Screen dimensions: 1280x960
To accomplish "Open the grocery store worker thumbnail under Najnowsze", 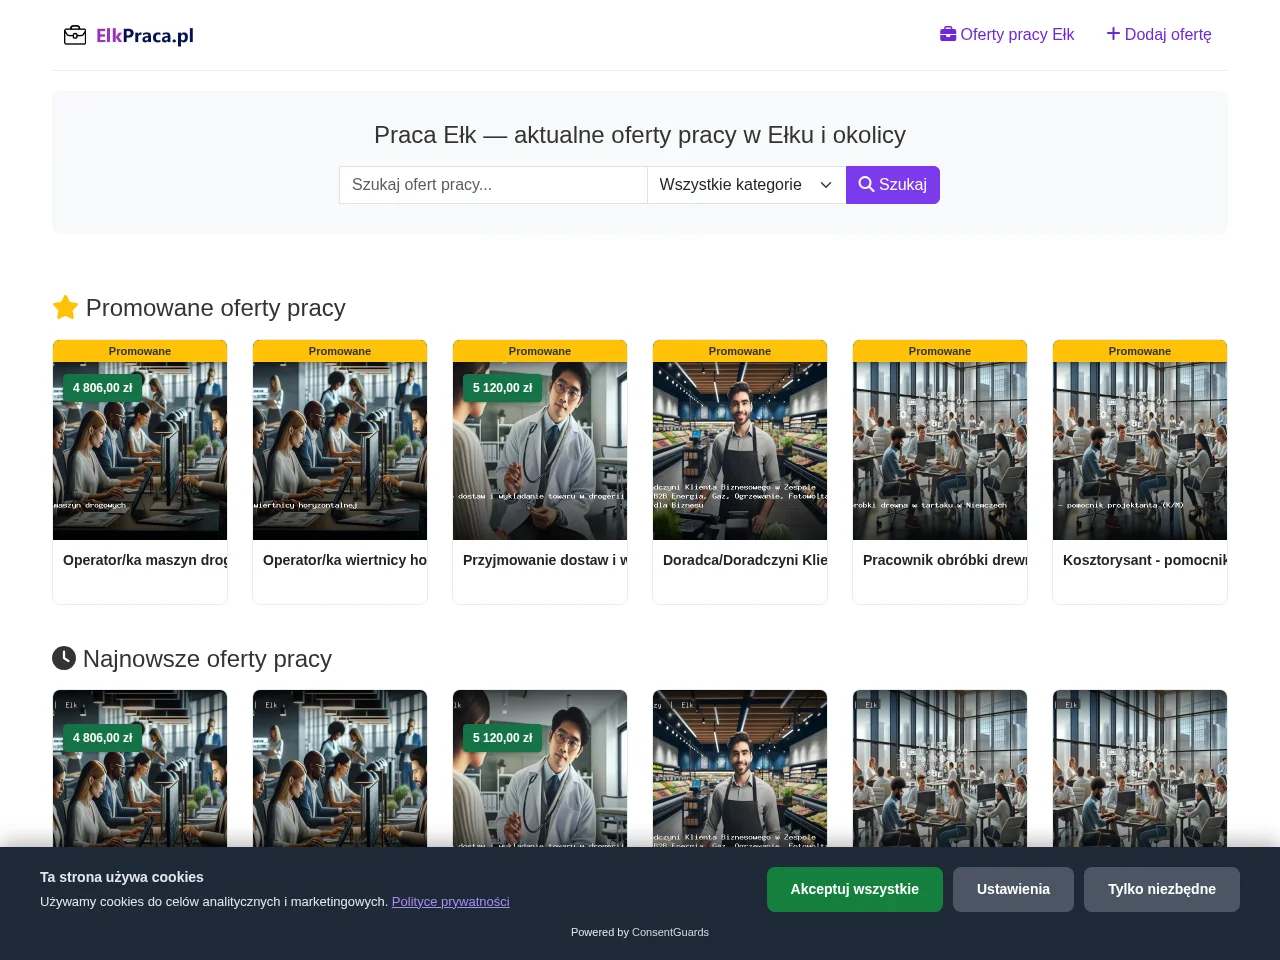I will (740, 768).
